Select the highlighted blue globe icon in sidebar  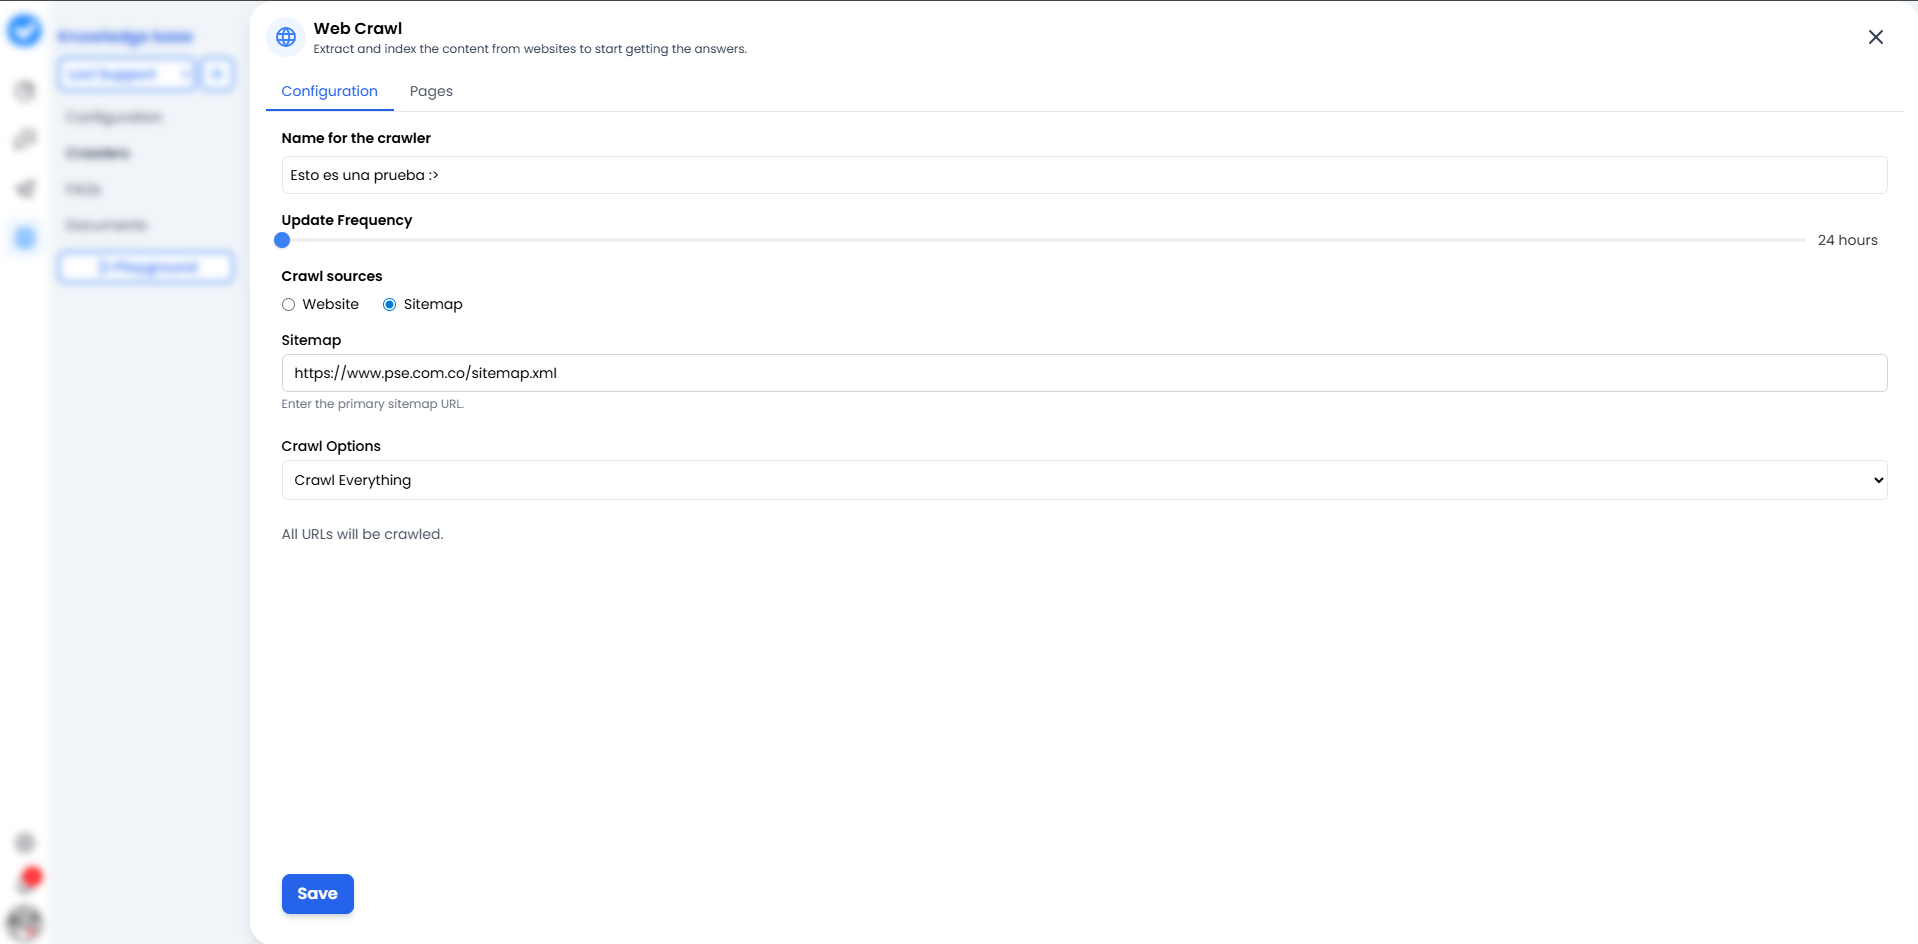point(25,238)
